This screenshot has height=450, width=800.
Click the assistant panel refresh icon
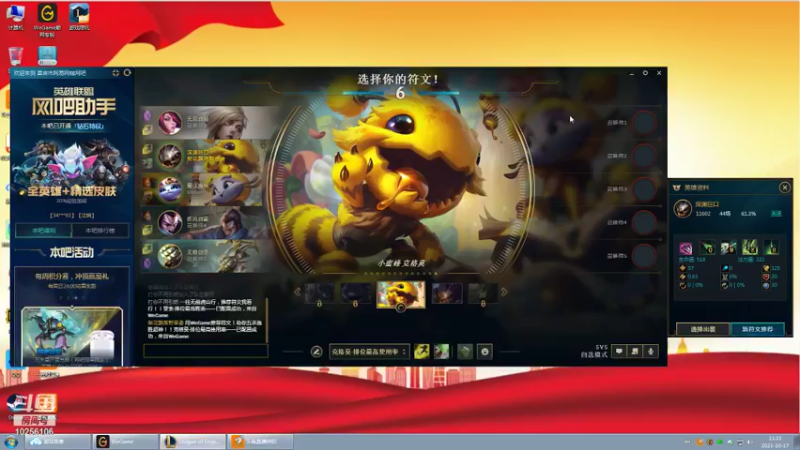127,73
